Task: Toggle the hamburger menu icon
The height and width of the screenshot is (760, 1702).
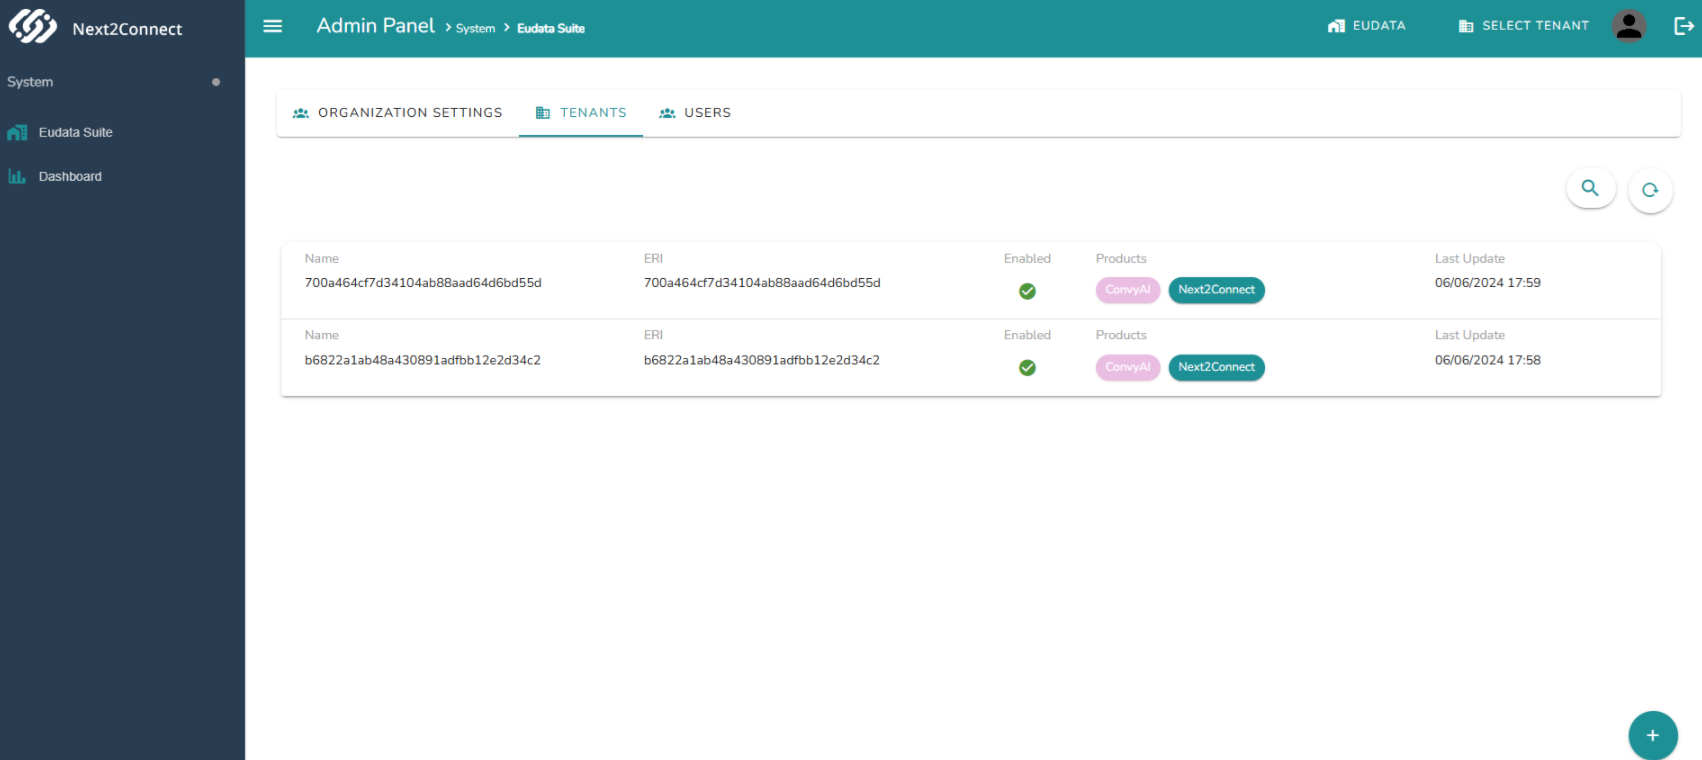Action: pos(273,26)
